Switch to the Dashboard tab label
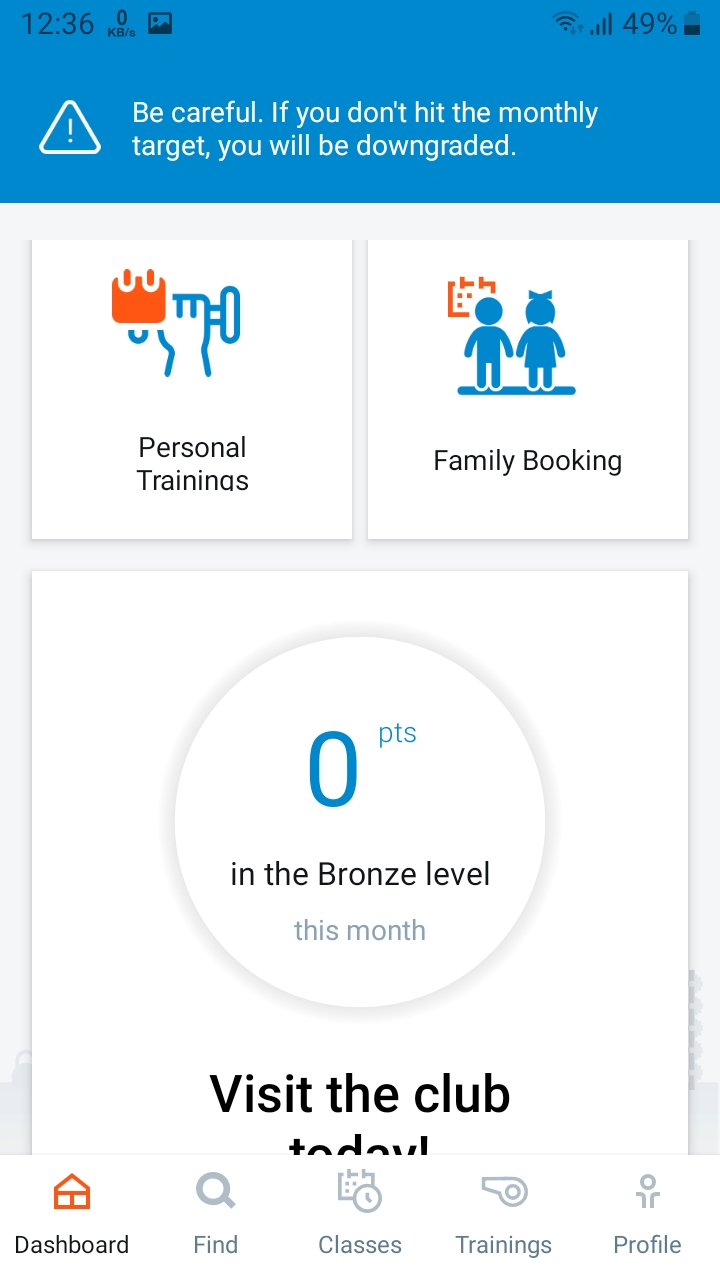Screen dimensions: 720x1280 point(72,1245)
